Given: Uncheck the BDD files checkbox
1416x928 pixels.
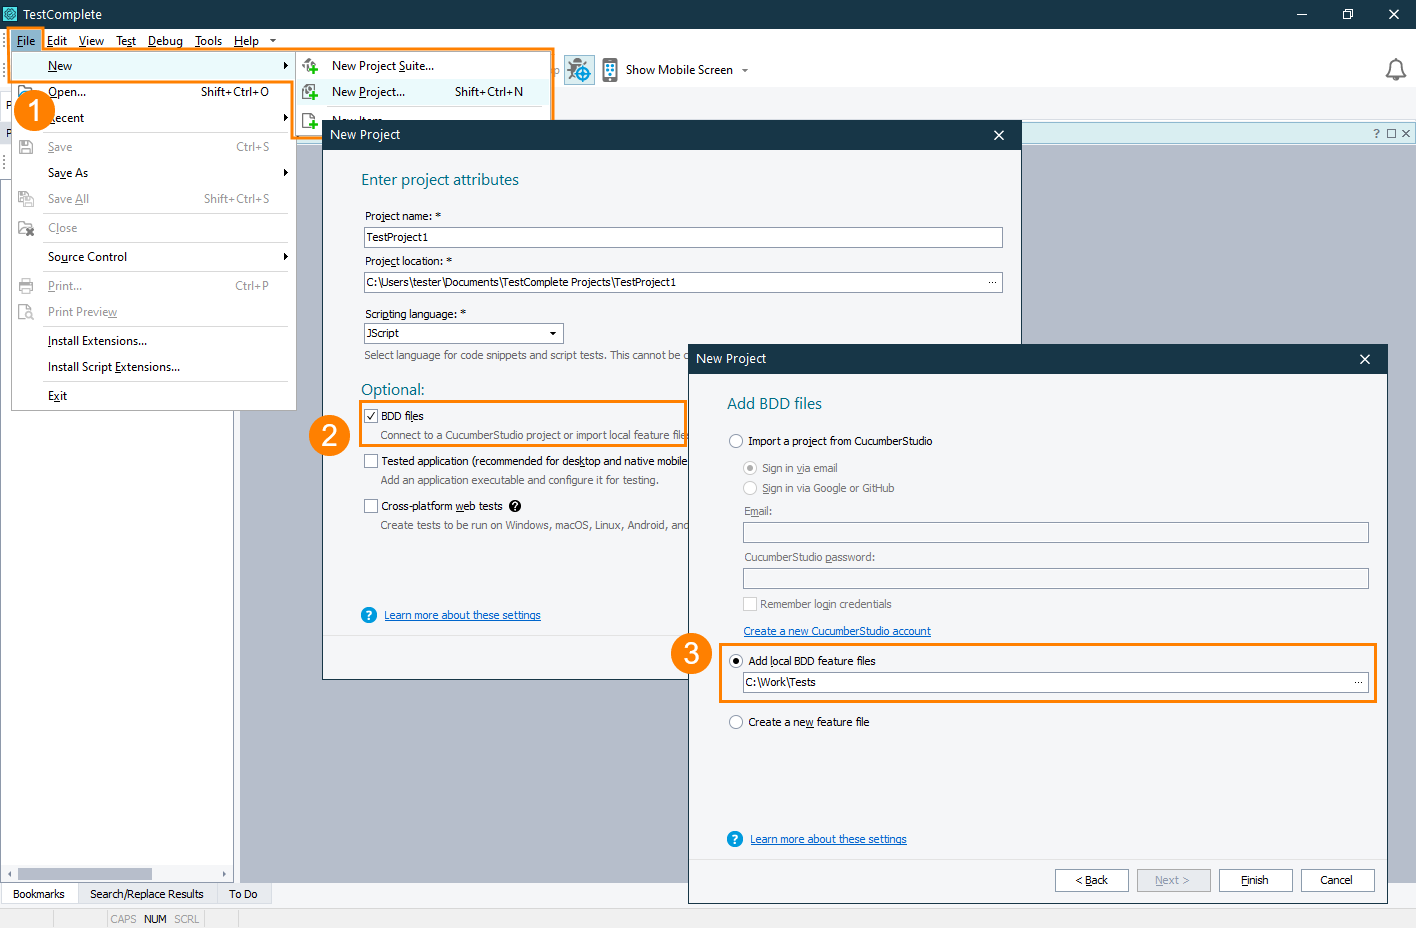Looking at the screenshot, I should click(x=371, y=415).
